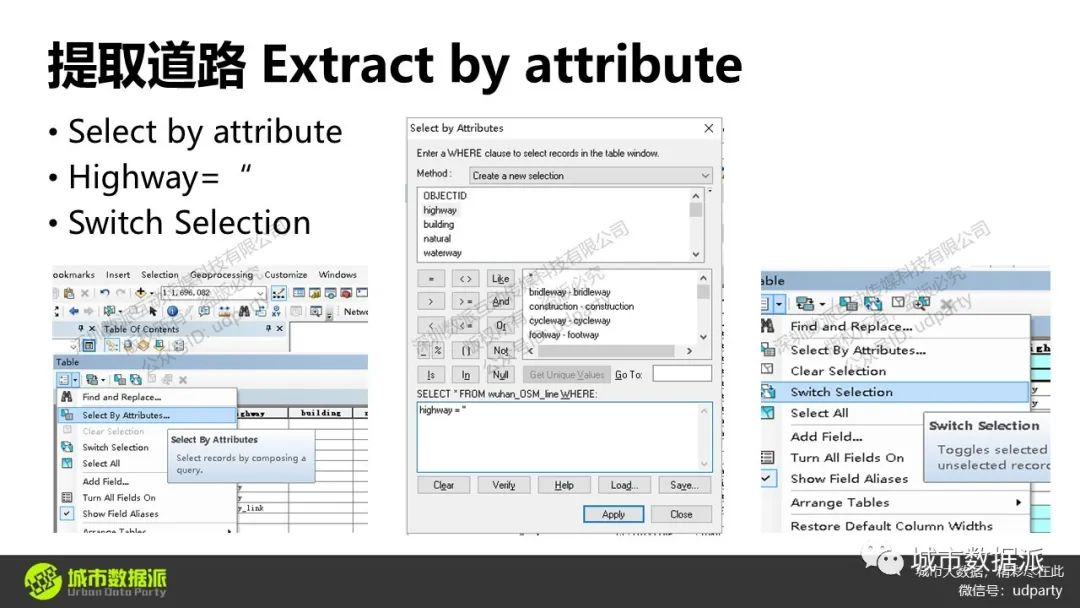This screenshot has height=608, width=1080.
Task: Click the List By Drawing Order icon
Action: pyautogui.click(x=111, y=346)
